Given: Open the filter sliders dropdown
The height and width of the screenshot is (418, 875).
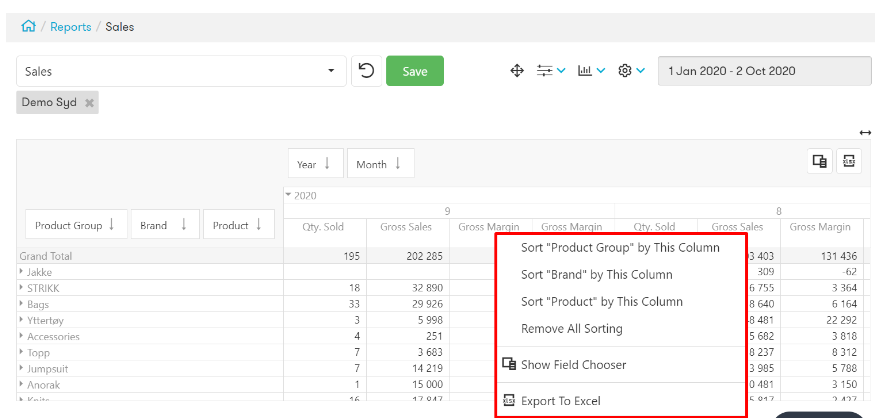Looking at the screenshot, I should pos(551,71).
